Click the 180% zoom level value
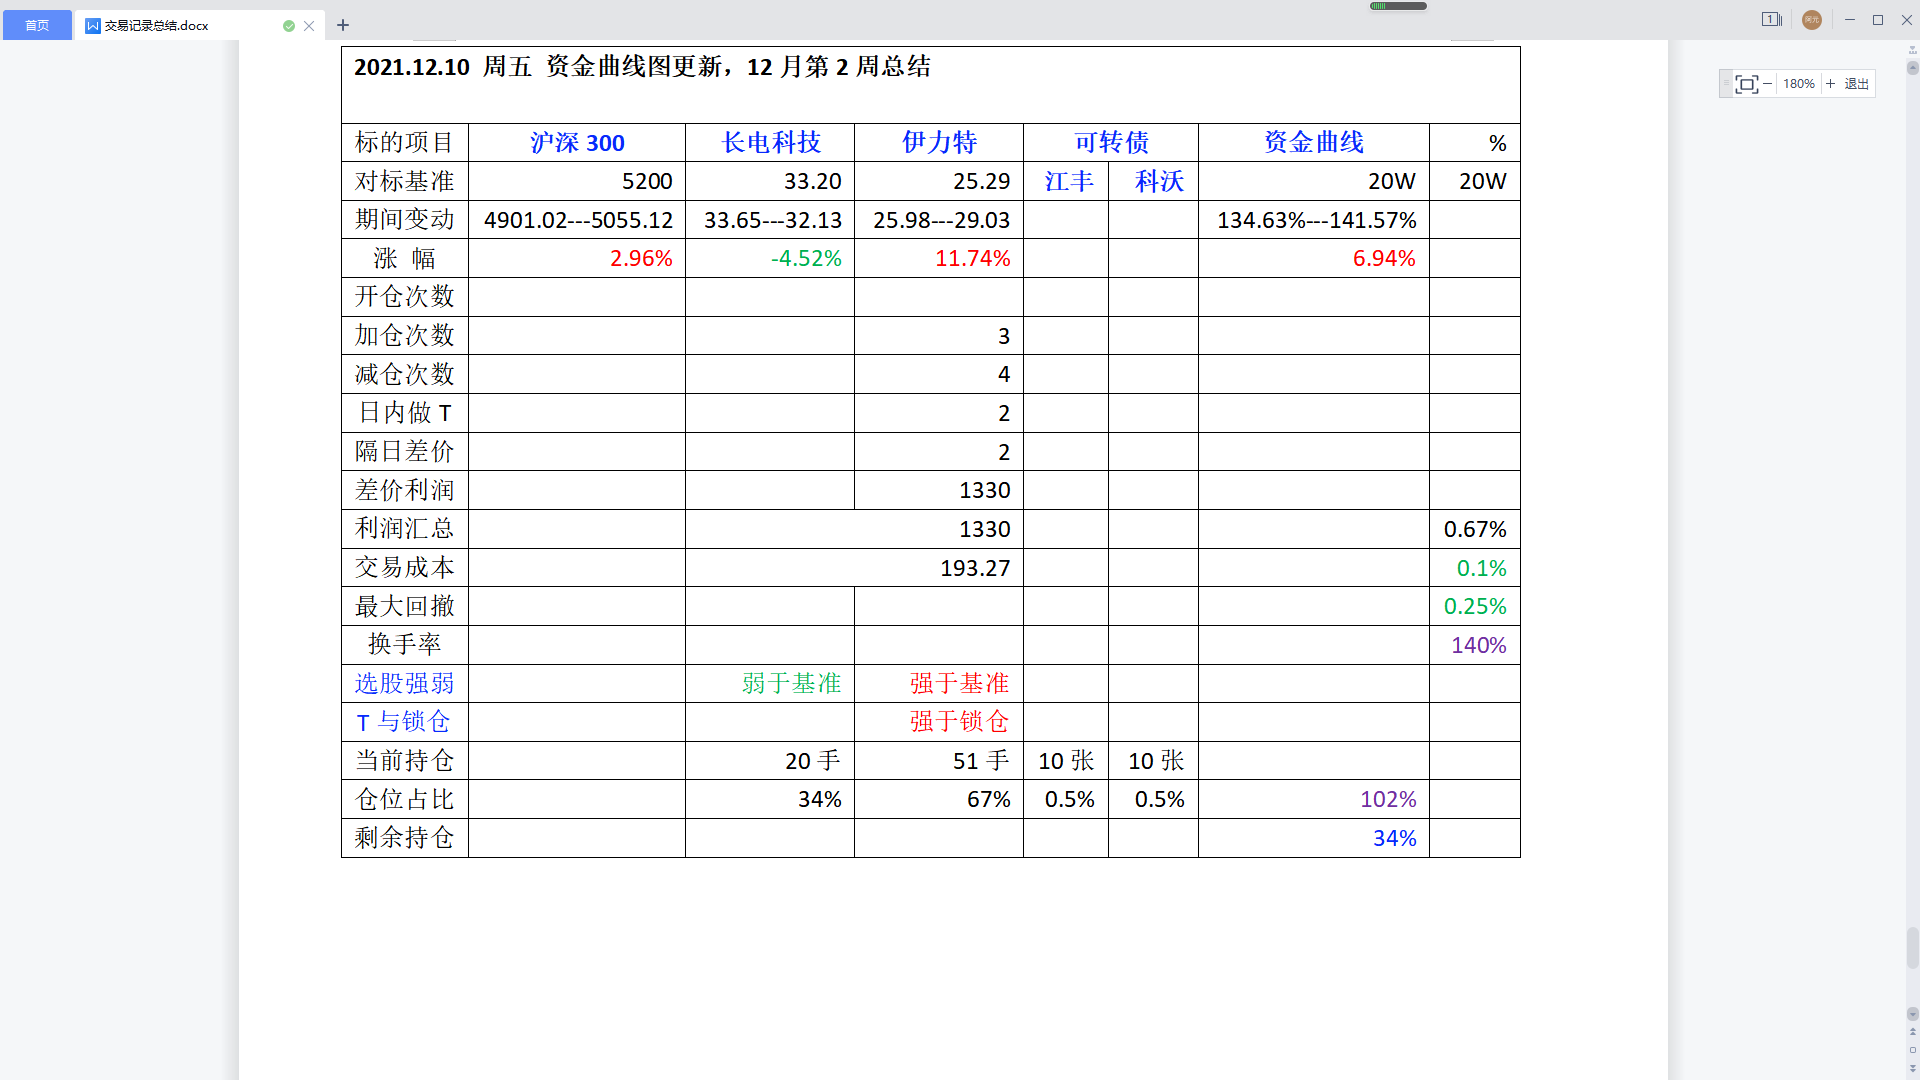The image size is (1920, 1080). [1798, 84]
